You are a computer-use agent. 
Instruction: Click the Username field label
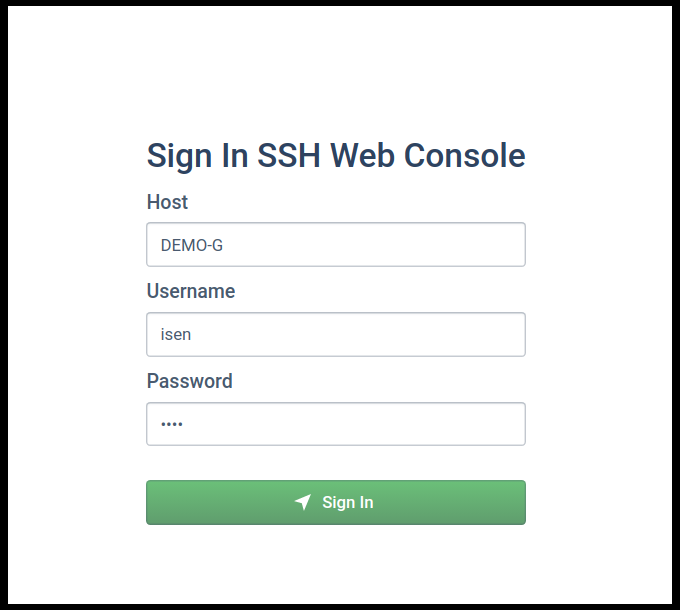(191, 291)
